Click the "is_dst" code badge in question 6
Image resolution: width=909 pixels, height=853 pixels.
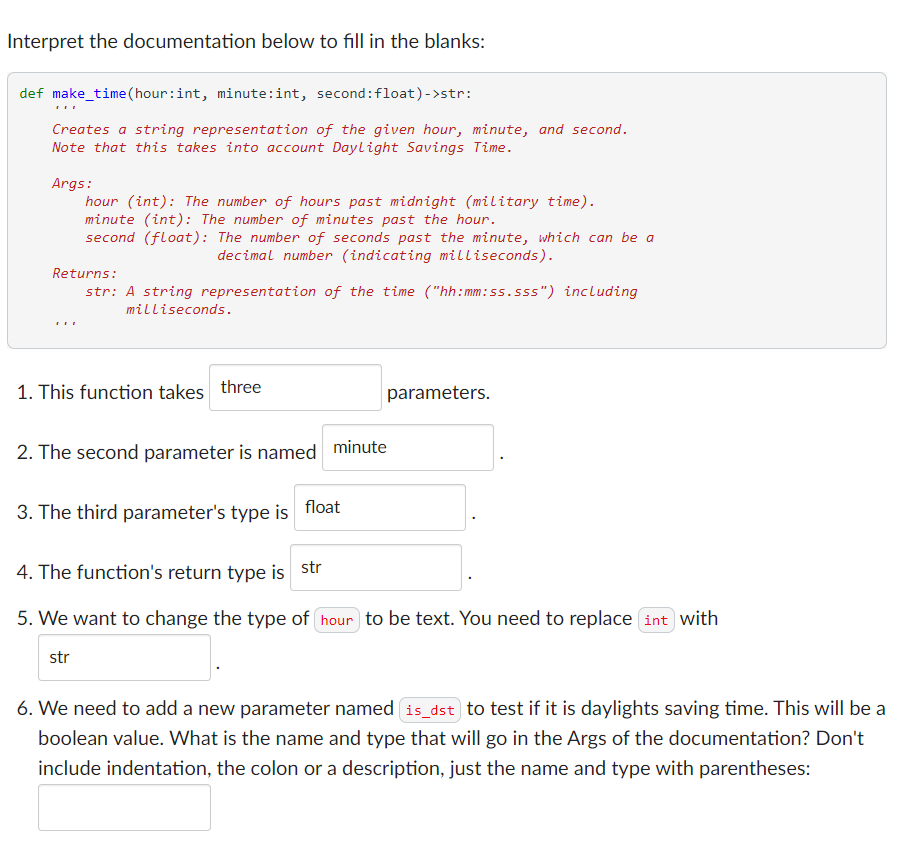coord(429,710)
